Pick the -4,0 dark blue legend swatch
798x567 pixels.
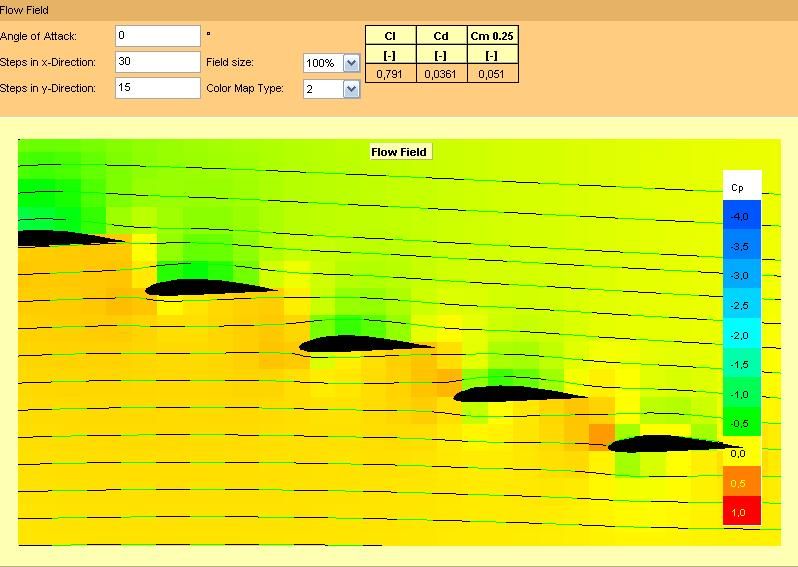pyautogui.click(x=741, y=216)
